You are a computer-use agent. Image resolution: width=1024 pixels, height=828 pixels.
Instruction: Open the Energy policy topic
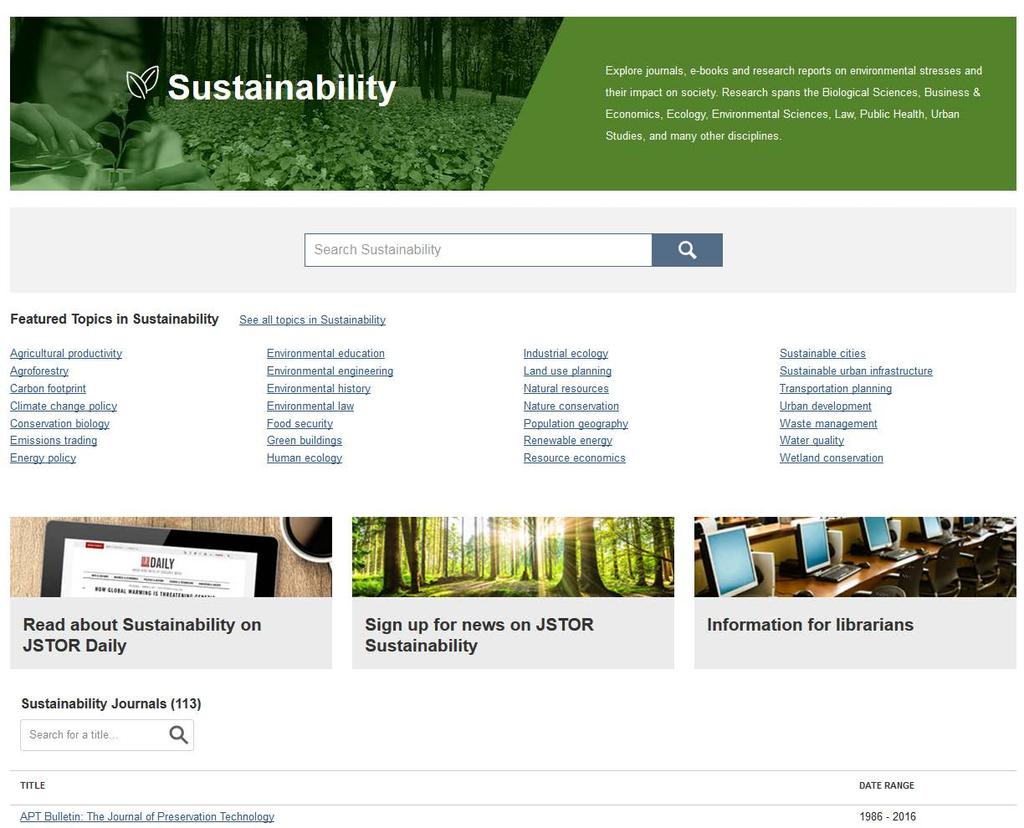(43, 458)
